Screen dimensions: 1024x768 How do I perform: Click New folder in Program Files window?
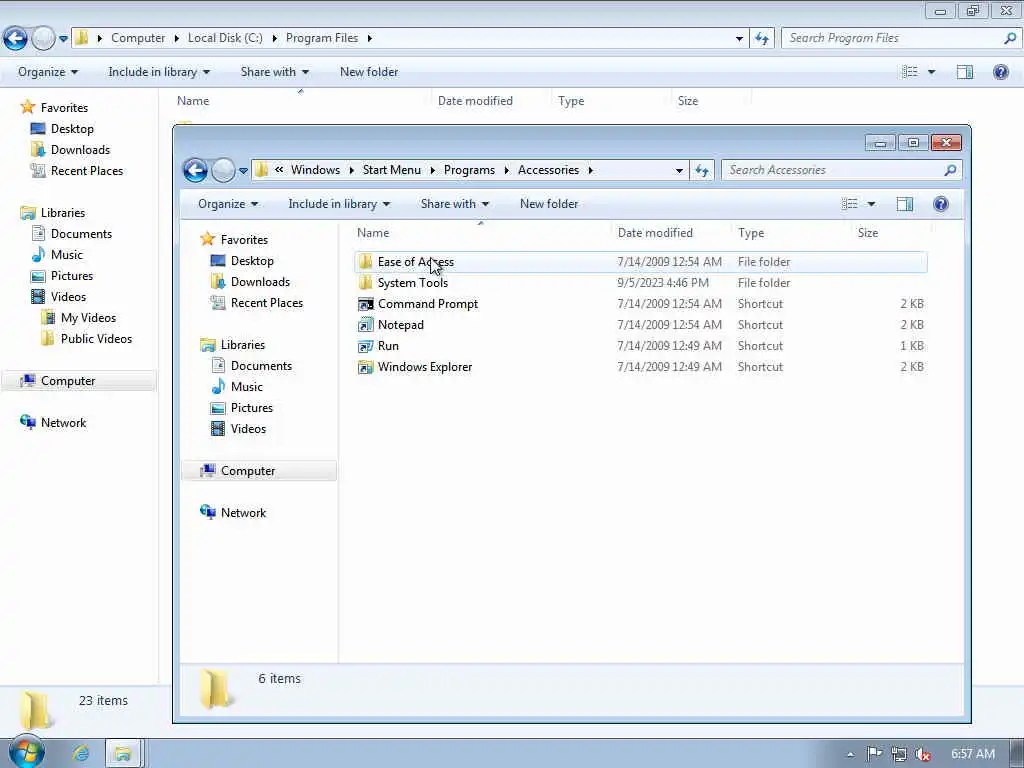click(368, 72)
